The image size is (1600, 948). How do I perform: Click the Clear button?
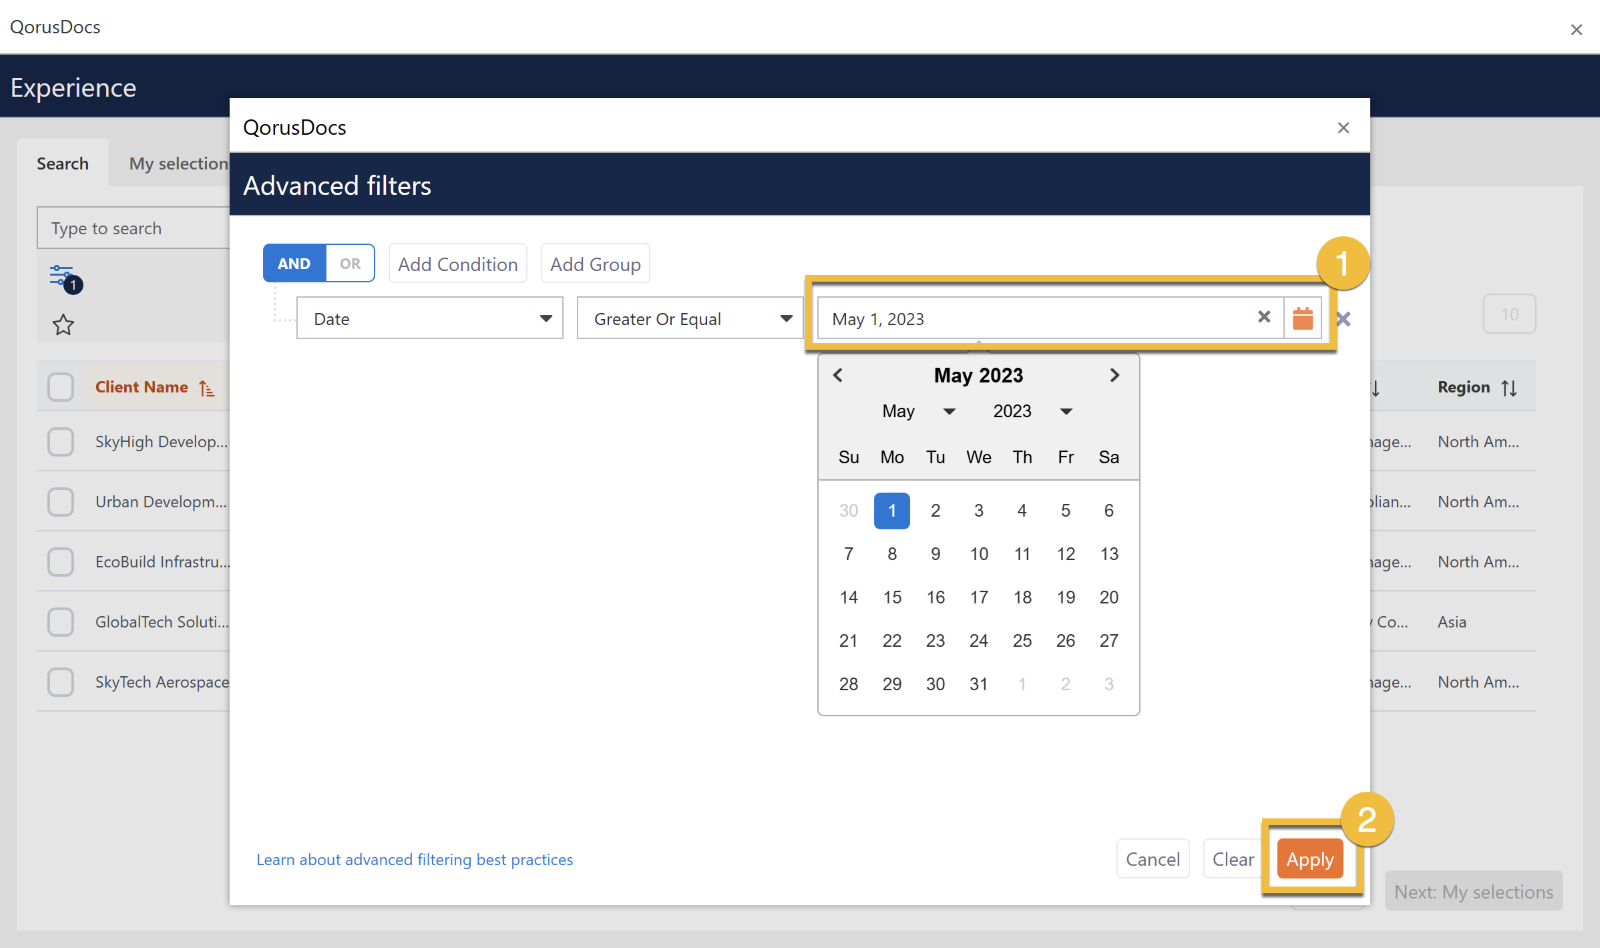(1233, 859)
